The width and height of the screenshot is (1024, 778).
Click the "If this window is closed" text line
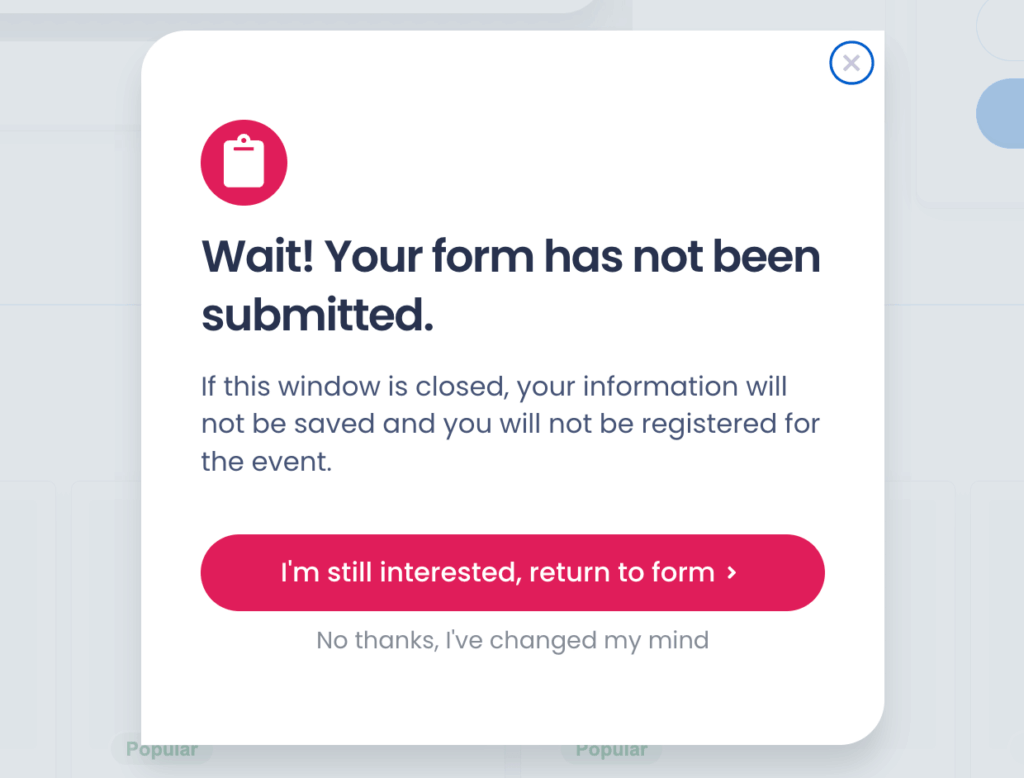click(x=494, y=387)
